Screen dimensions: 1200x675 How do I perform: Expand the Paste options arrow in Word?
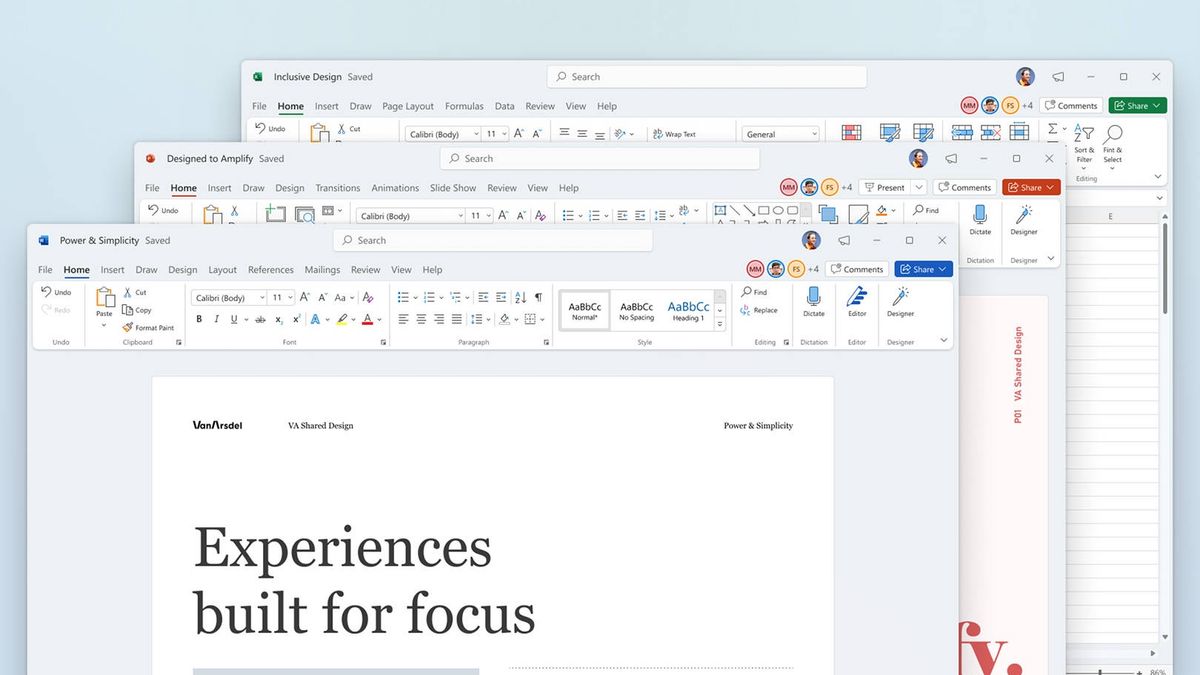(x=105, y=325)
